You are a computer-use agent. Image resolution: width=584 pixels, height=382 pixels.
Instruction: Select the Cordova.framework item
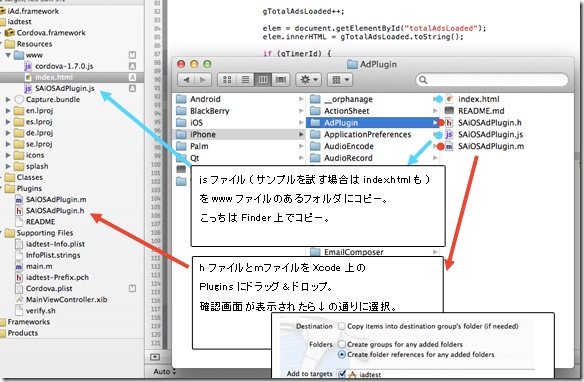[51, 33]
